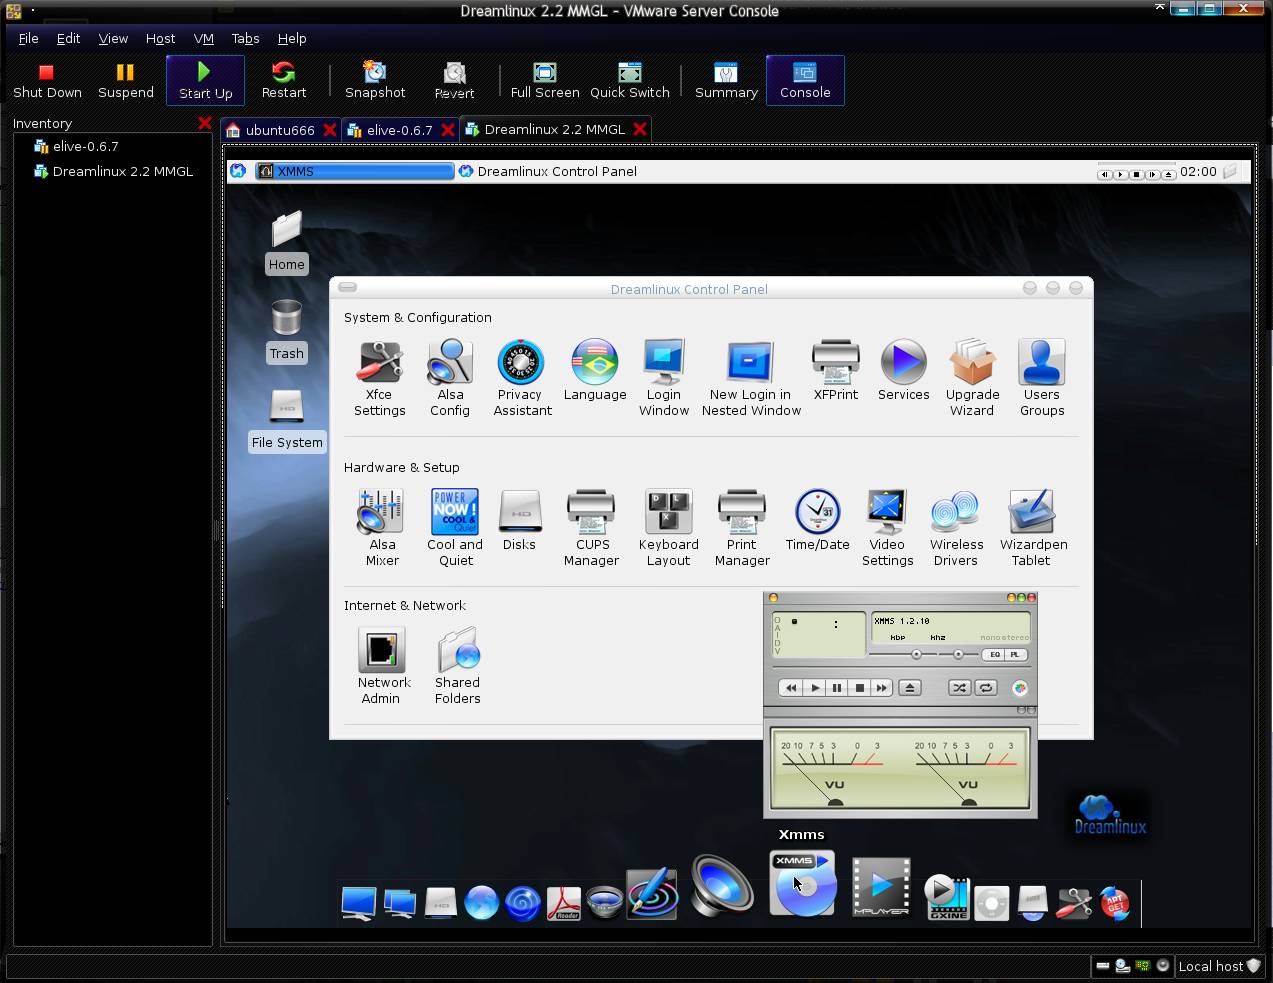This screenshot has width=1273, height=983.
Task: Open the APT GET icon in the dock
Action: [x=1115, y=903]
